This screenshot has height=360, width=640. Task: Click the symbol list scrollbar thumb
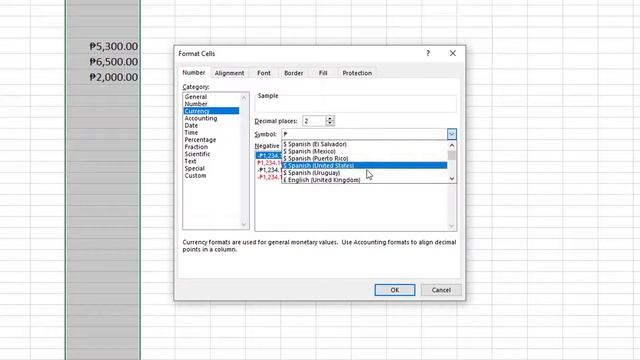click(451, 156)
